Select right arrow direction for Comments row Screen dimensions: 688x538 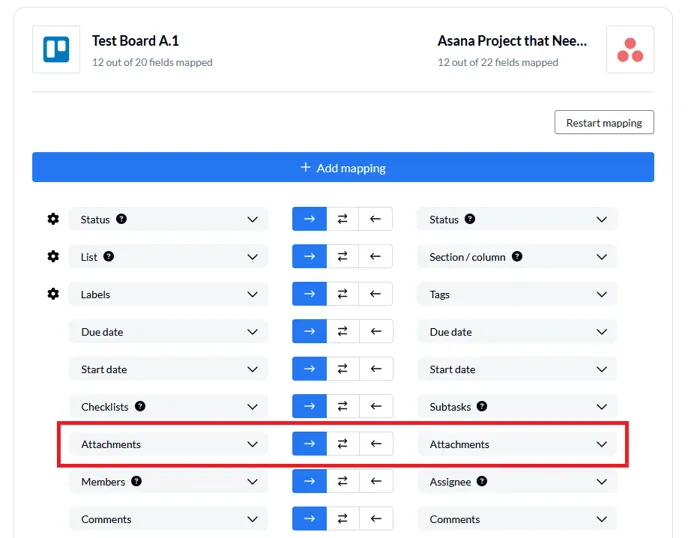pyautogui.click(x=309, y=519)
